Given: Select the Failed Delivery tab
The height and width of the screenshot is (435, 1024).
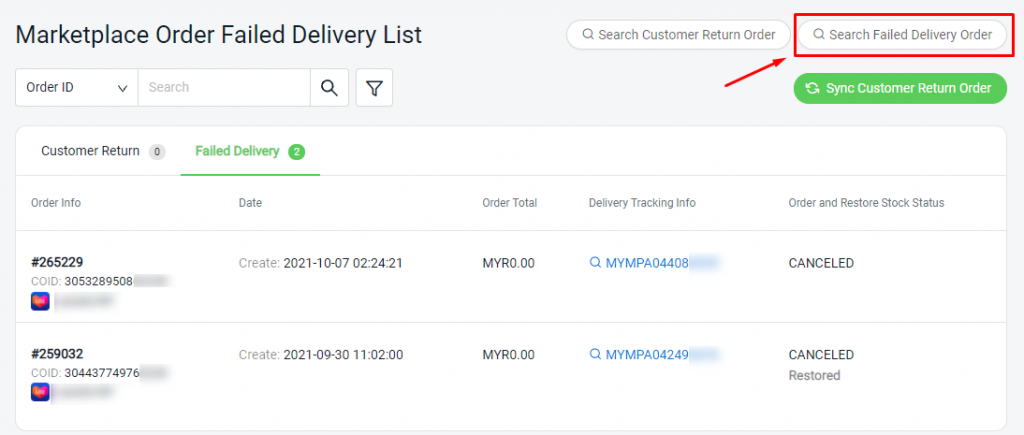Looking at the screenshot, I should (x=237, y=151).
